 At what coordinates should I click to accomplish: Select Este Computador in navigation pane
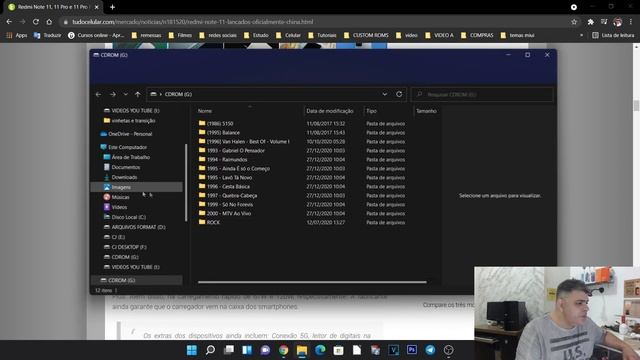click(x=124, y=147)
